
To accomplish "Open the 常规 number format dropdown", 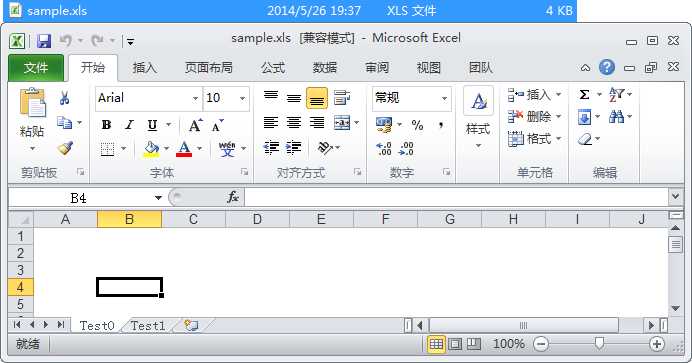I will 444,98.
